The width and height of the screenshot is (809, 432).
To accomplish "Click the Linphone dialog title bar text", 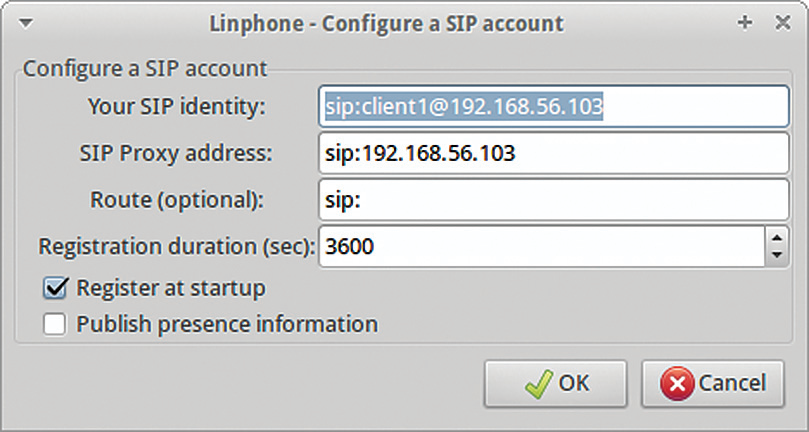I will pos(386,24).
